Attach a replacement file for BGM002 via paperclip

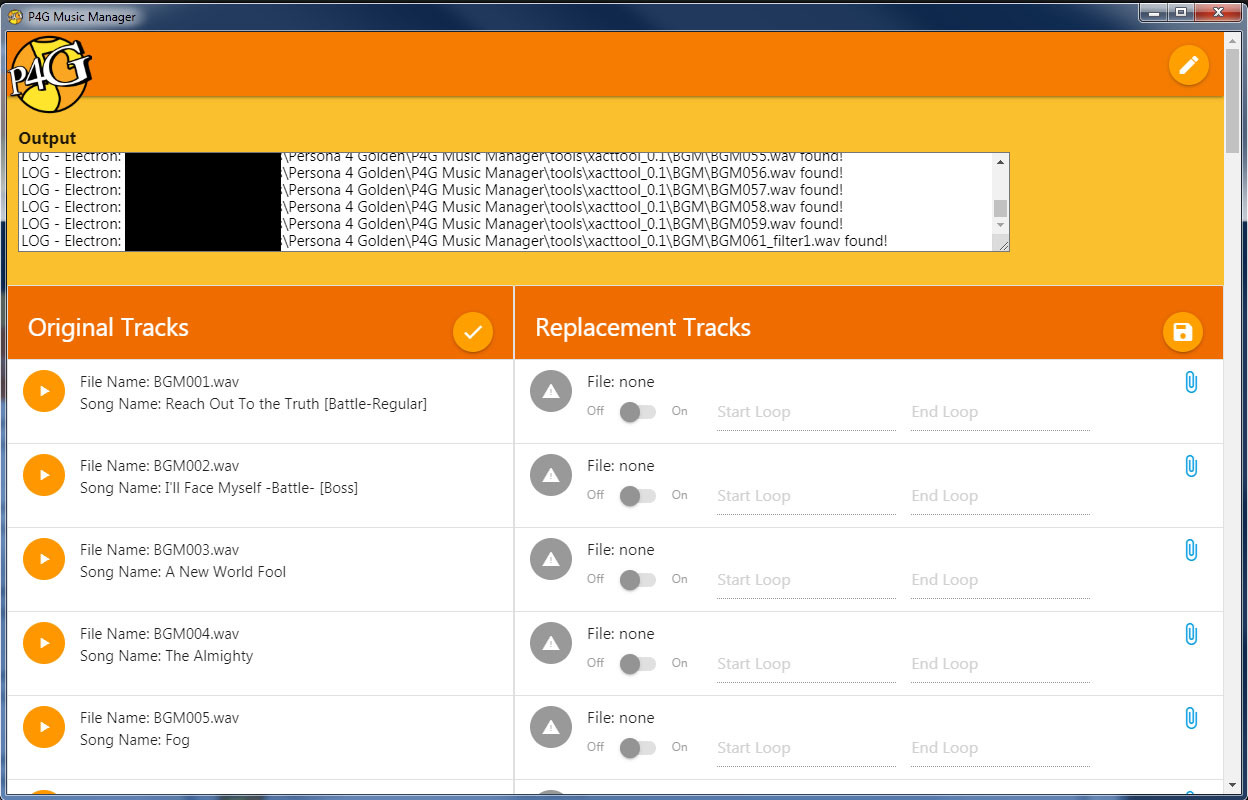pos(1191,466)
